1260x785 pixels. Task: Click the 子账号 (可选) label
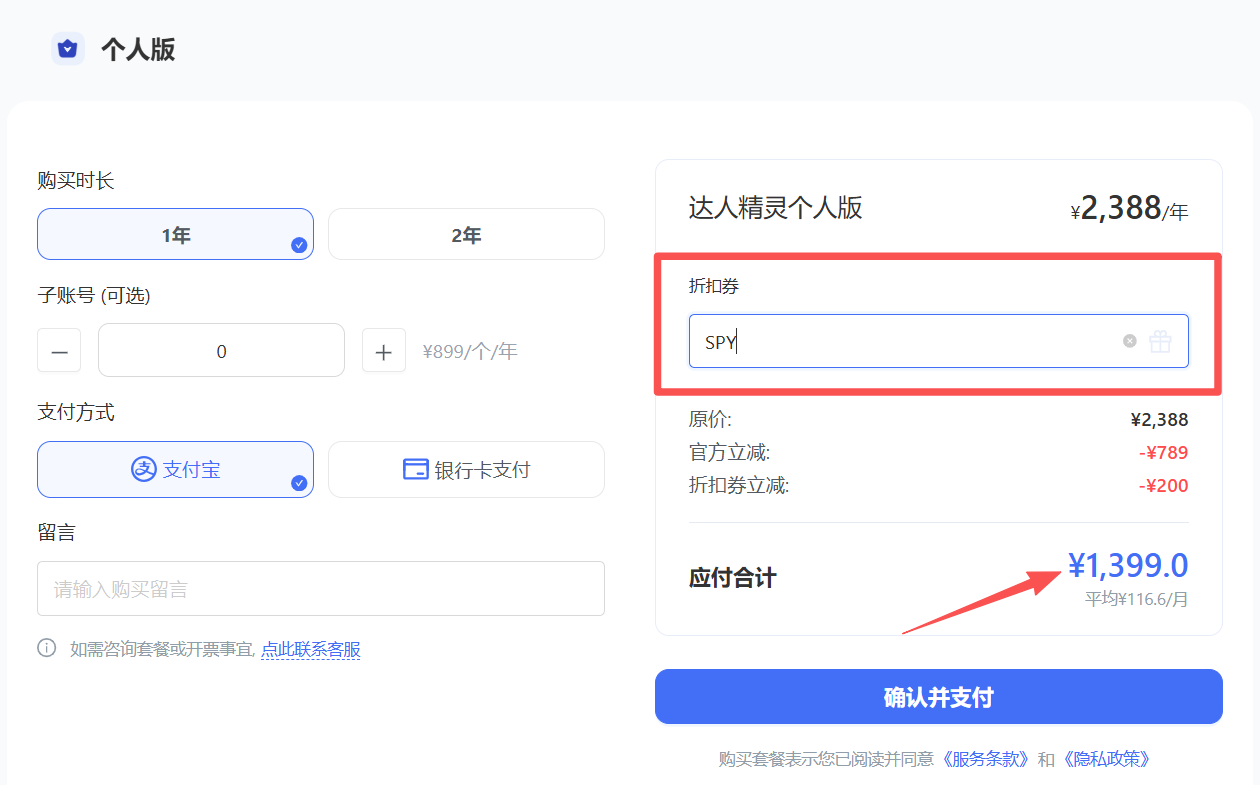[94, 295]
